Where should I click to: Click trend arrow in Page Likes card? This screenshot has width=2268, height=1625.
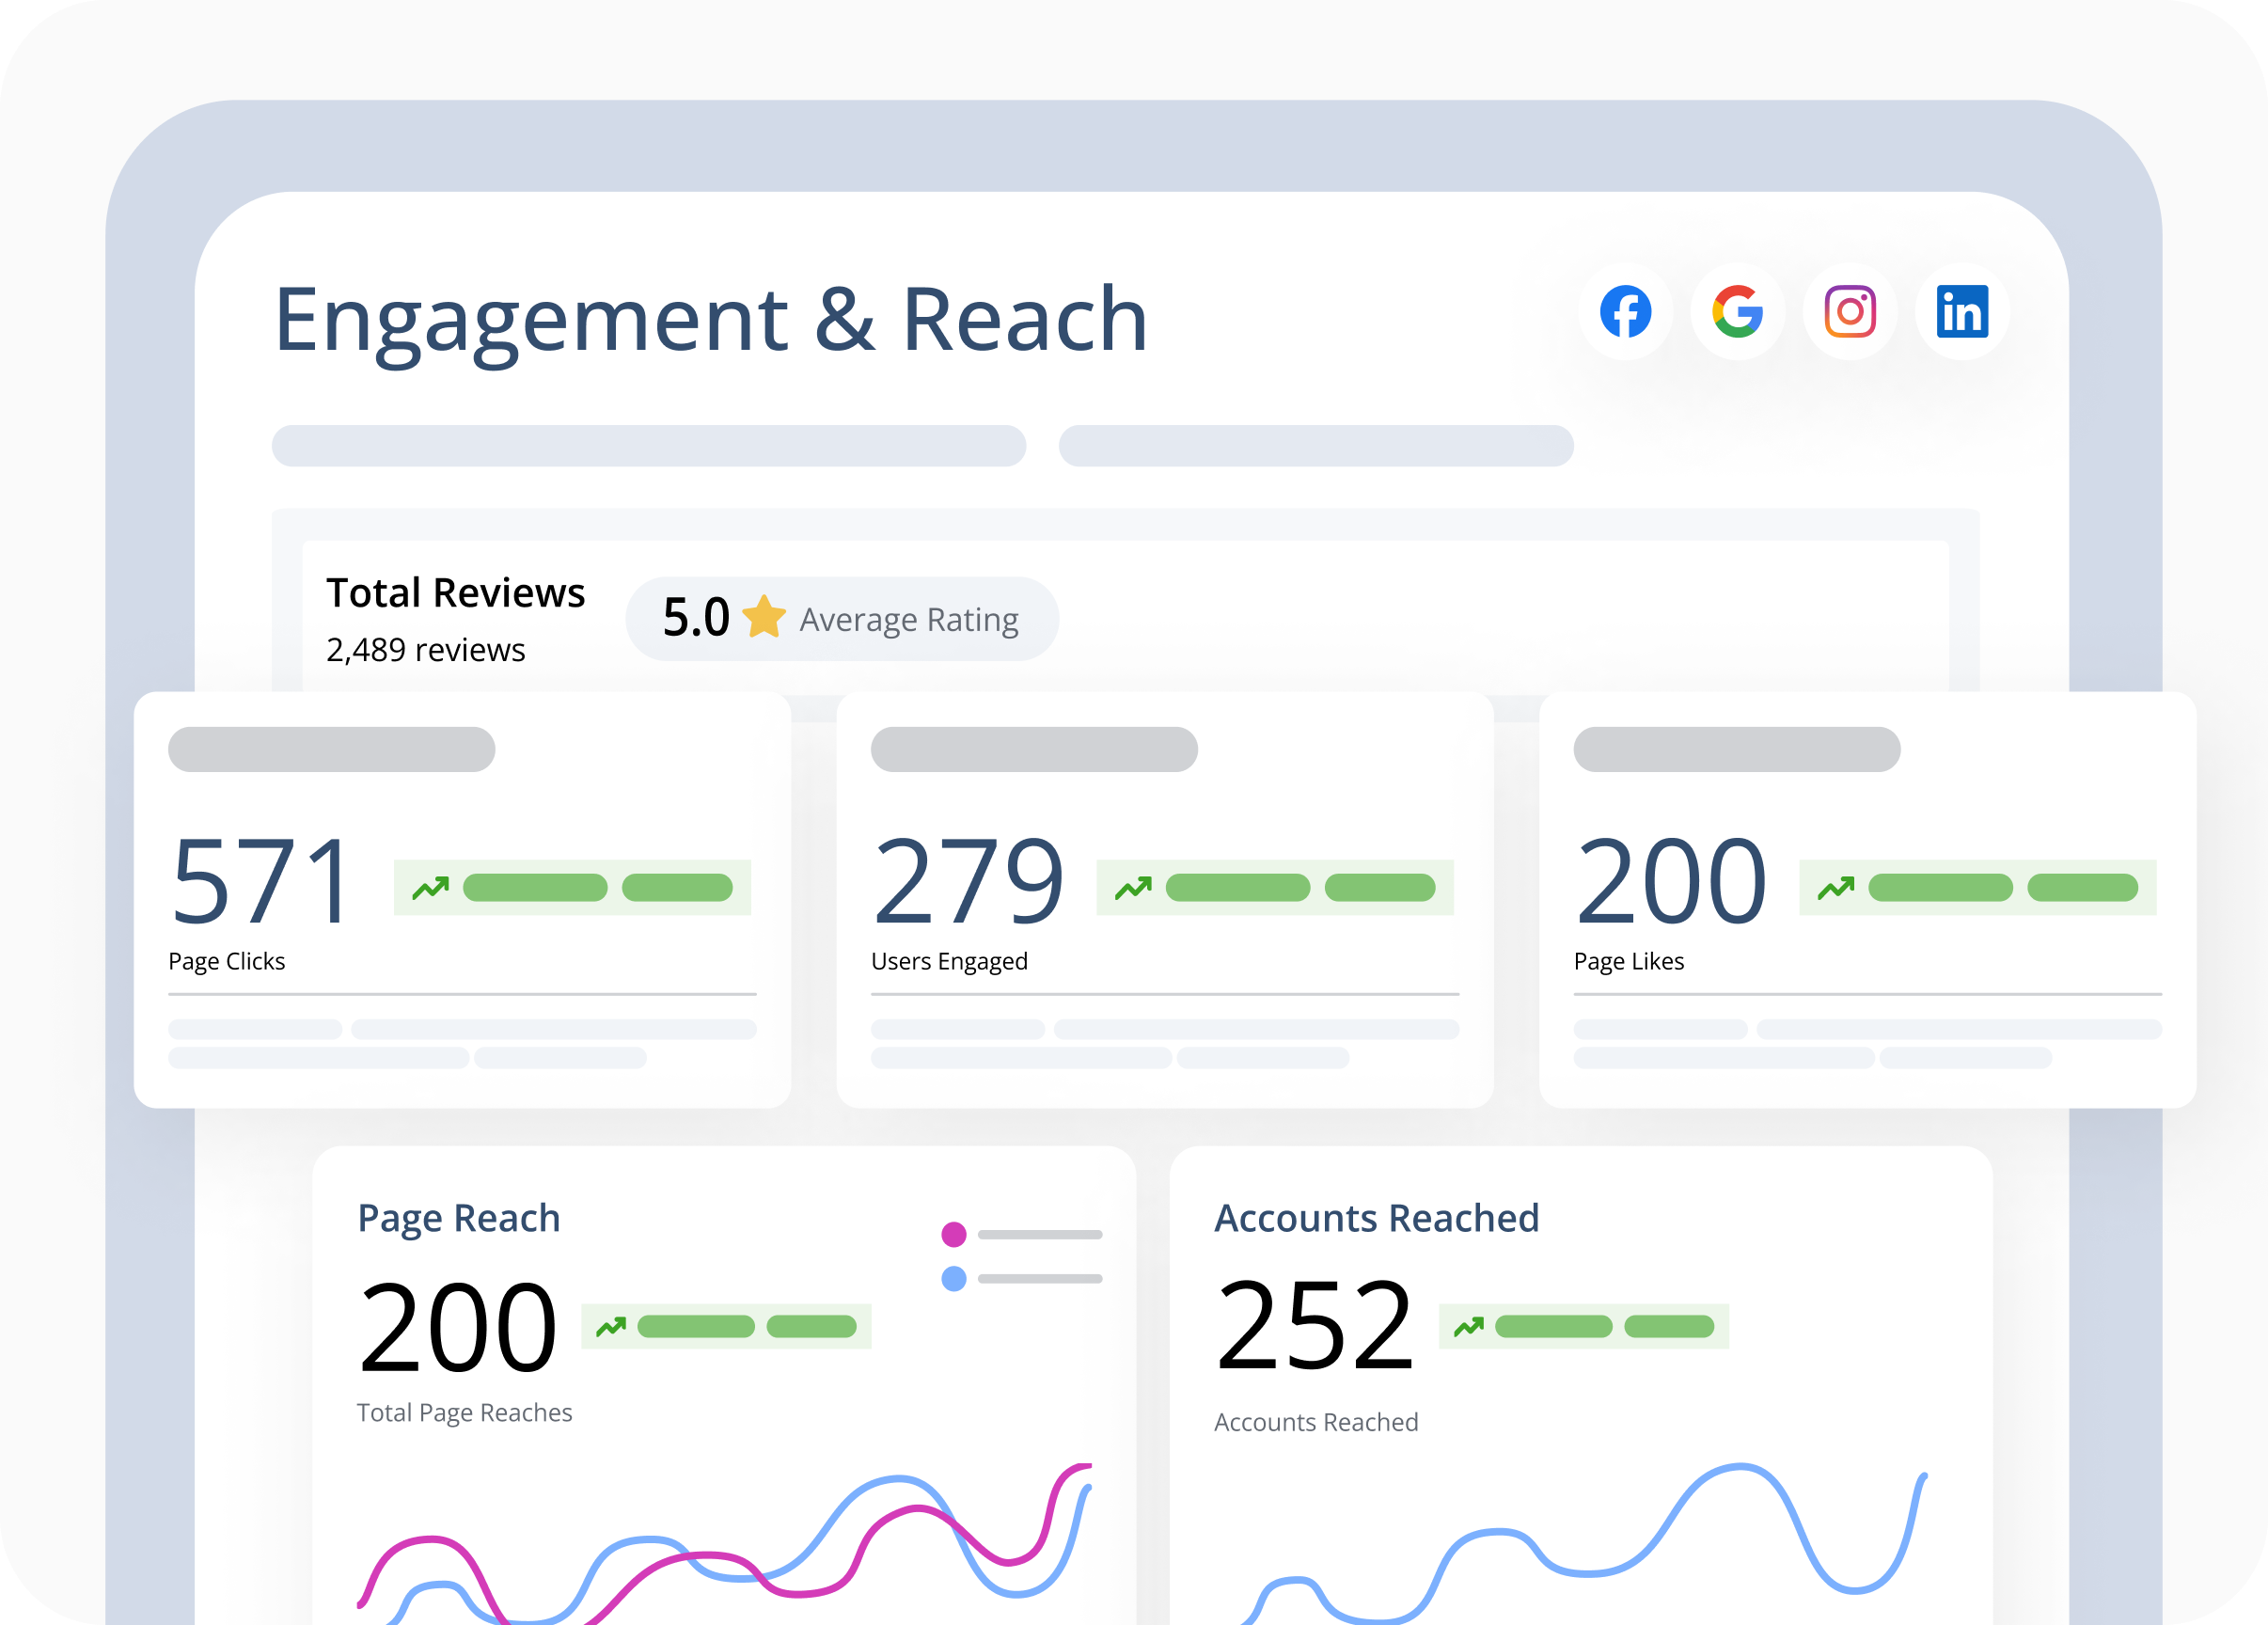tap(1836, 888)
